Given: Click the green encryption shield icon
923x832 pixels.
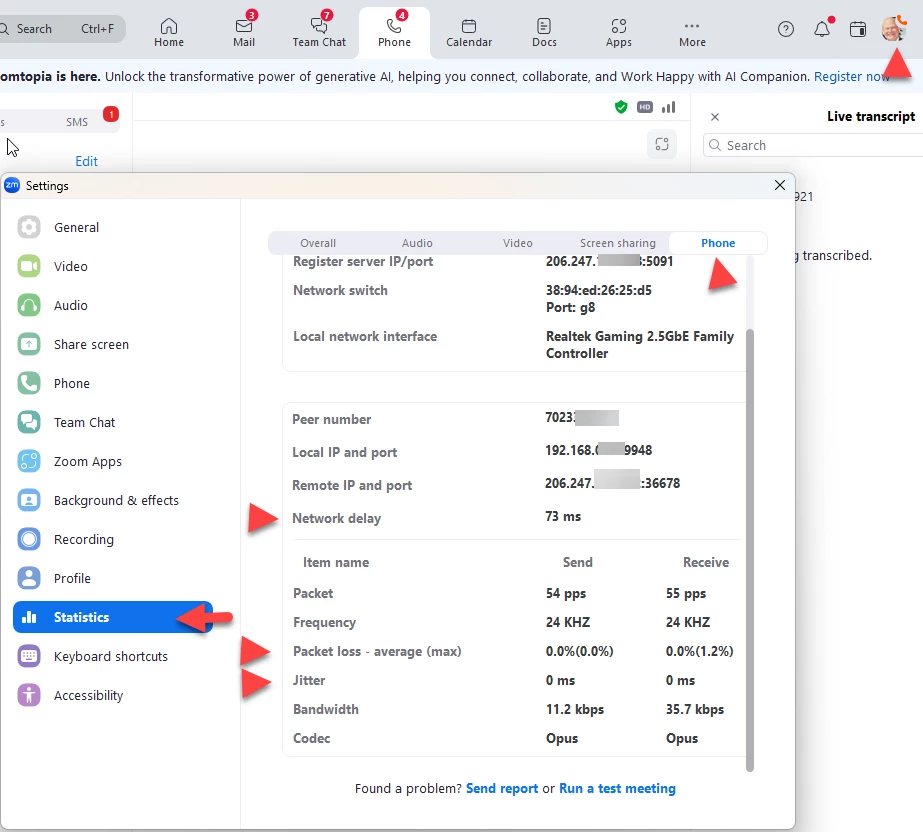Looking at the screenshot, I should pyautogui.click(x=621, y=107).
